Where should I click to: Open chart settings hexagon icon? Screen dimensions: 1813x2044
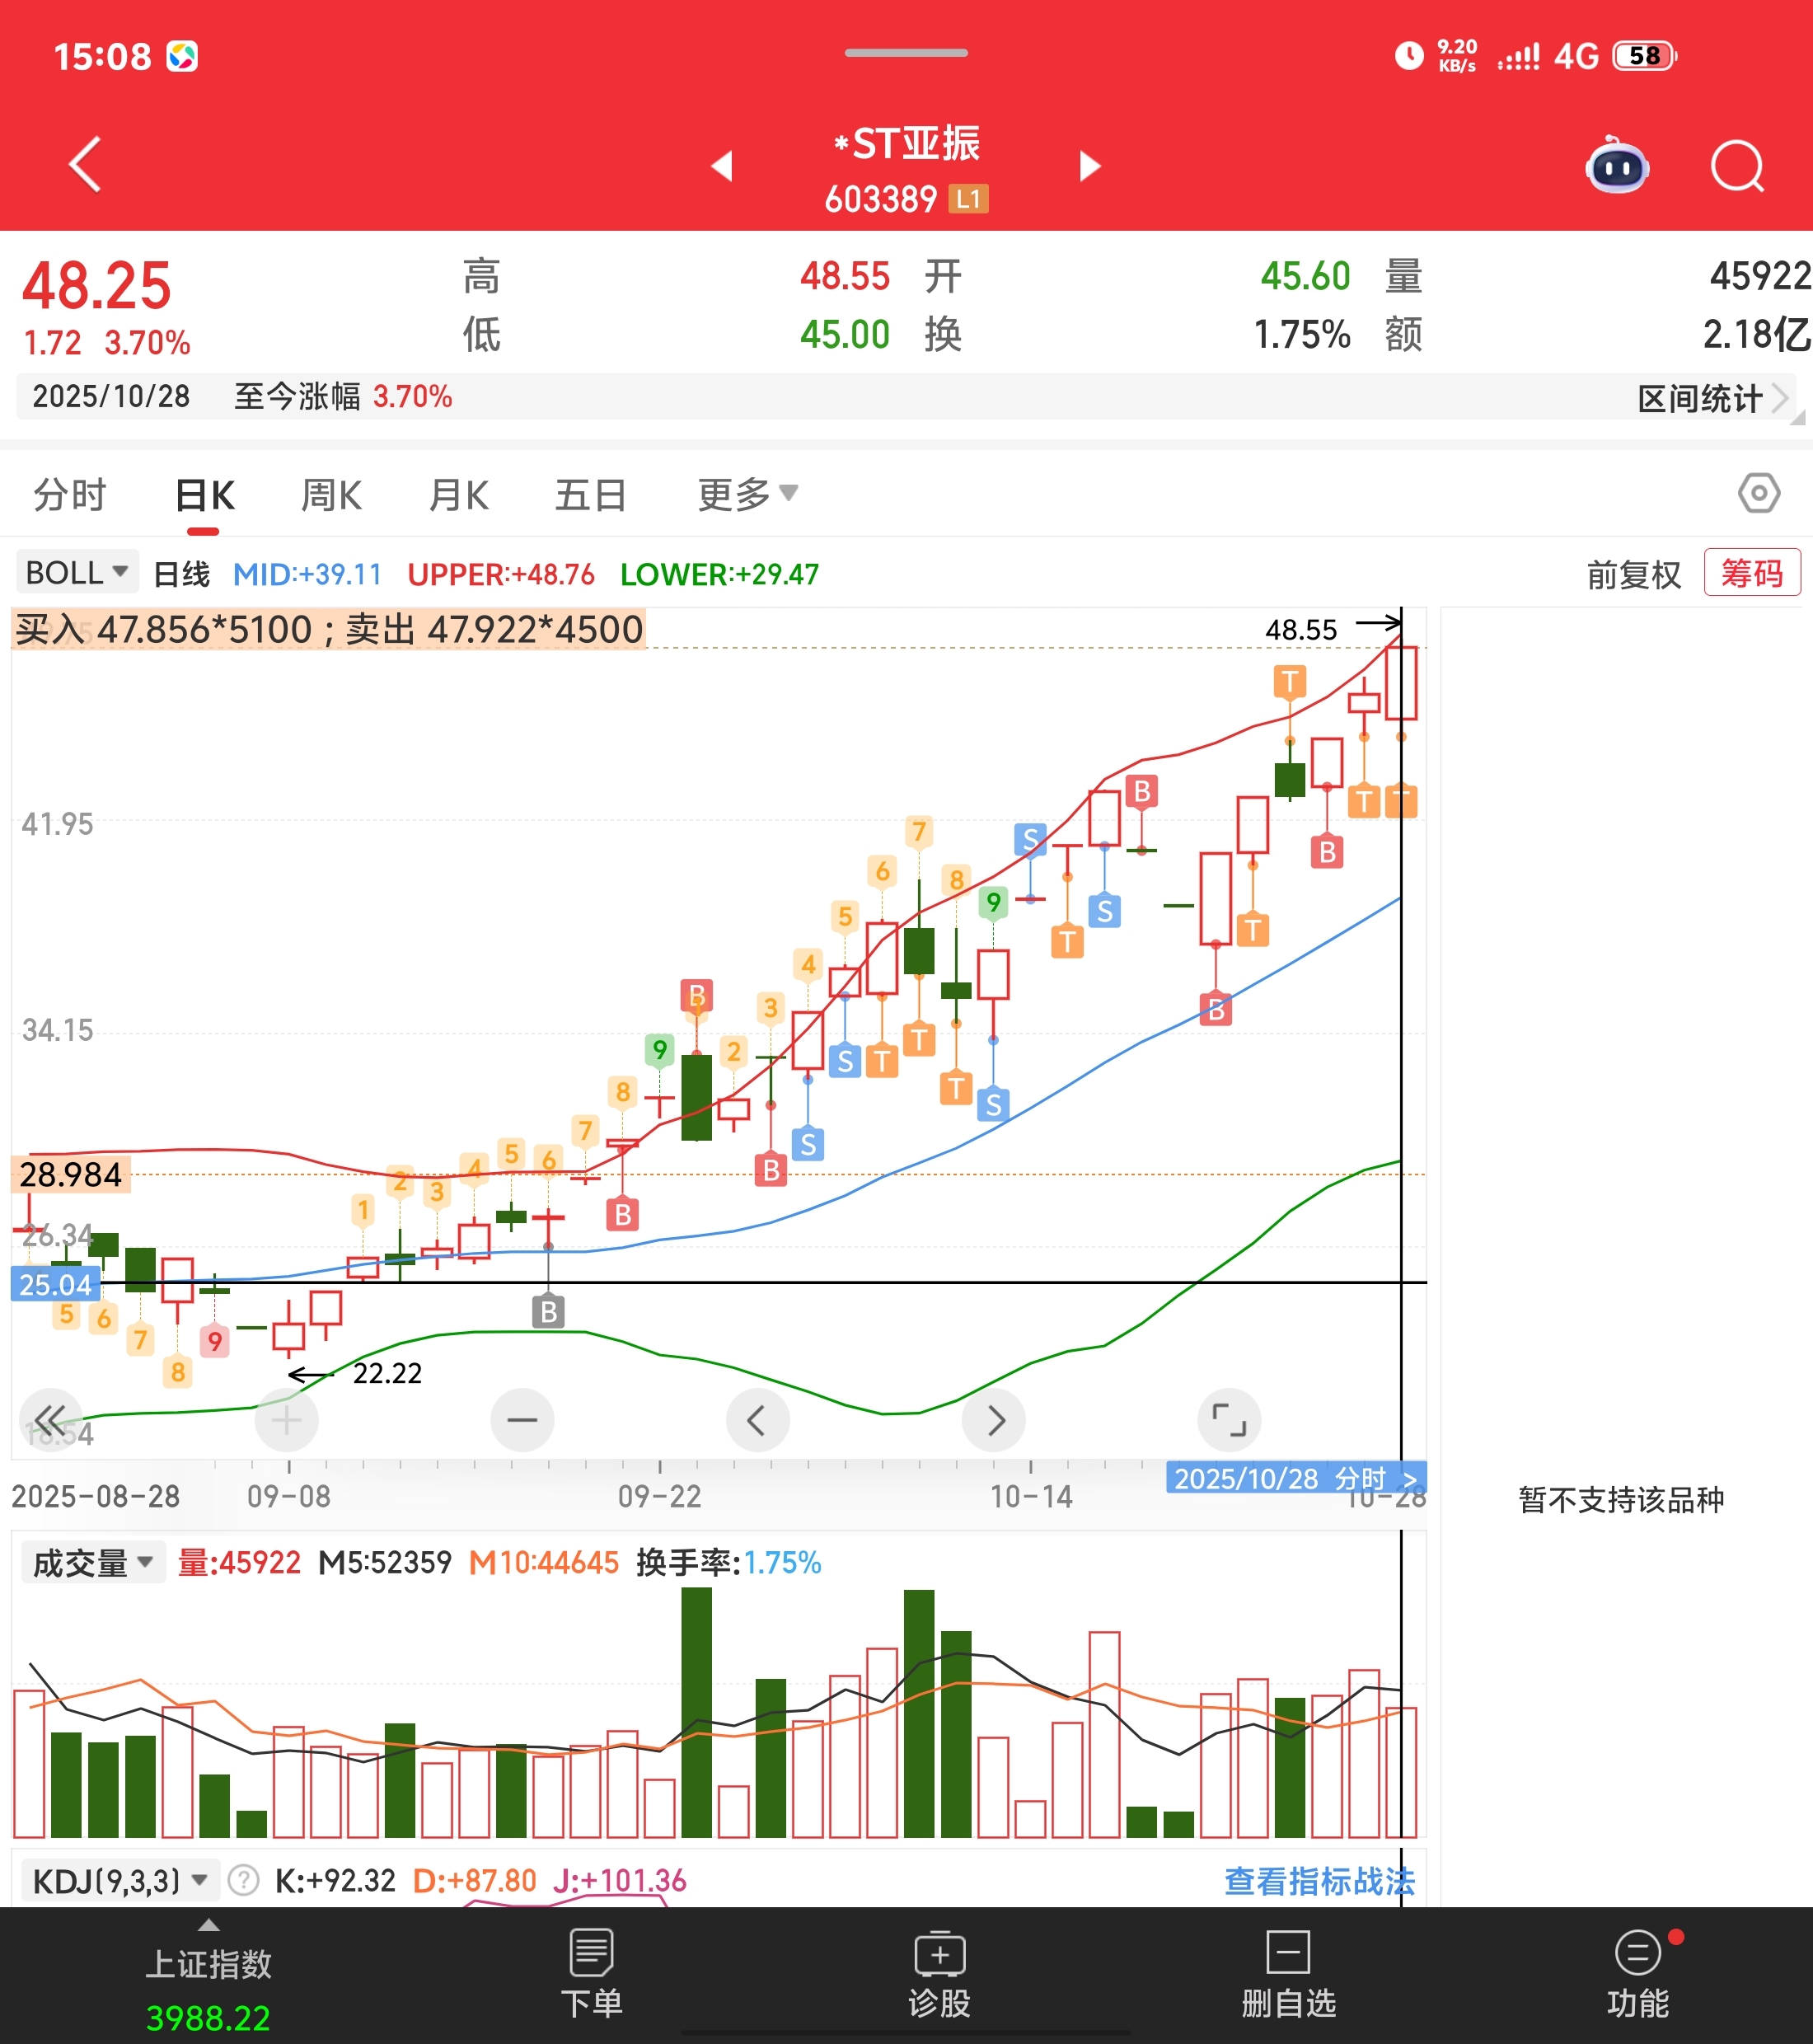point(1758,493)
